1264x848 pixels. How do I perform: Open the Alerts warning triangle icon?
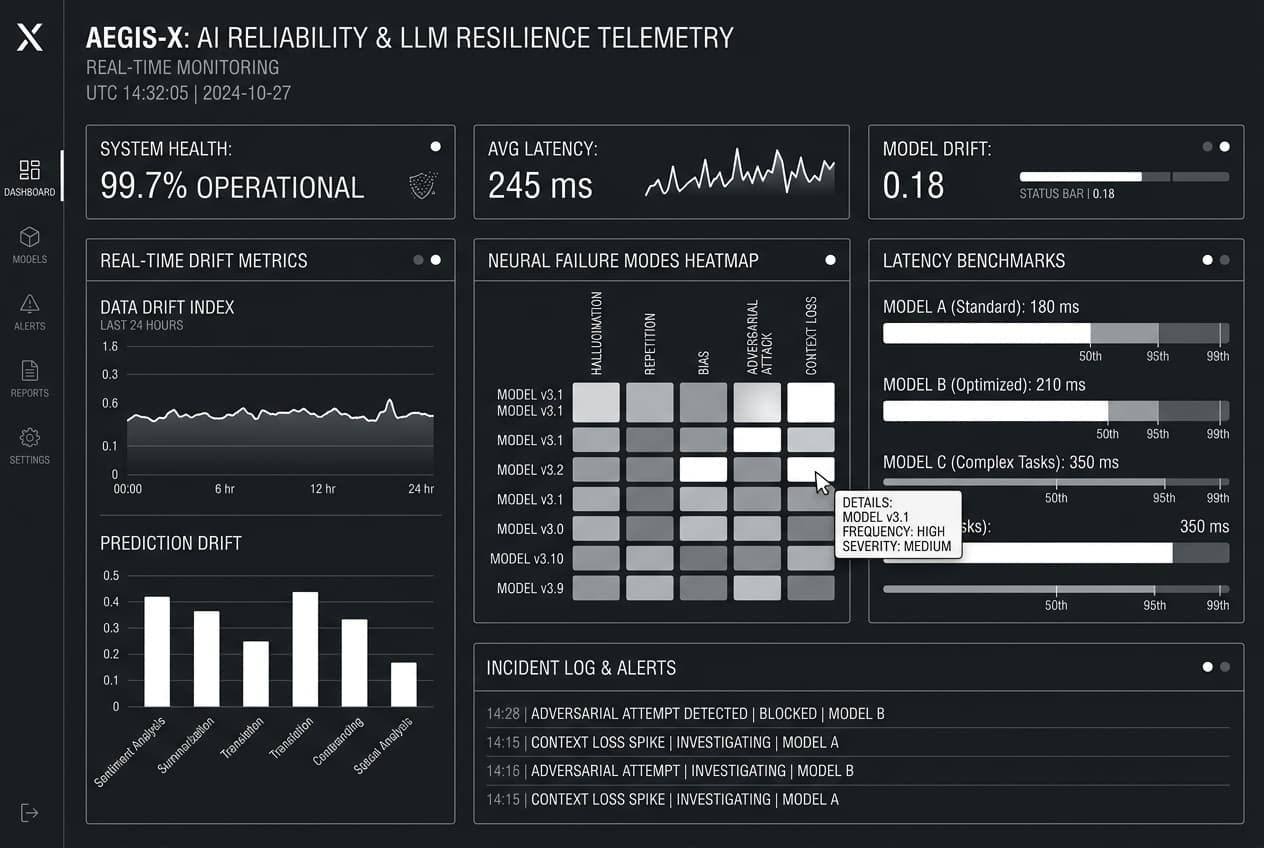(x=30, y=304)
